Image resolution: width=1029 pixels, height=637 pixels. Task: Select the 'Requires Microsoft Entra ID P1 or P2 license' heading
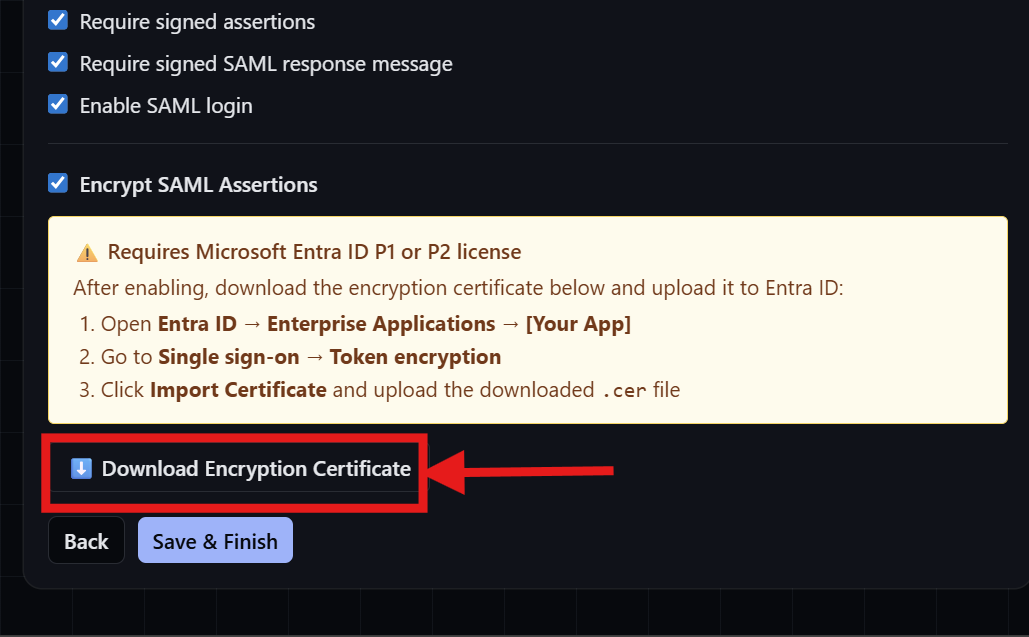(x=314, y=252)
